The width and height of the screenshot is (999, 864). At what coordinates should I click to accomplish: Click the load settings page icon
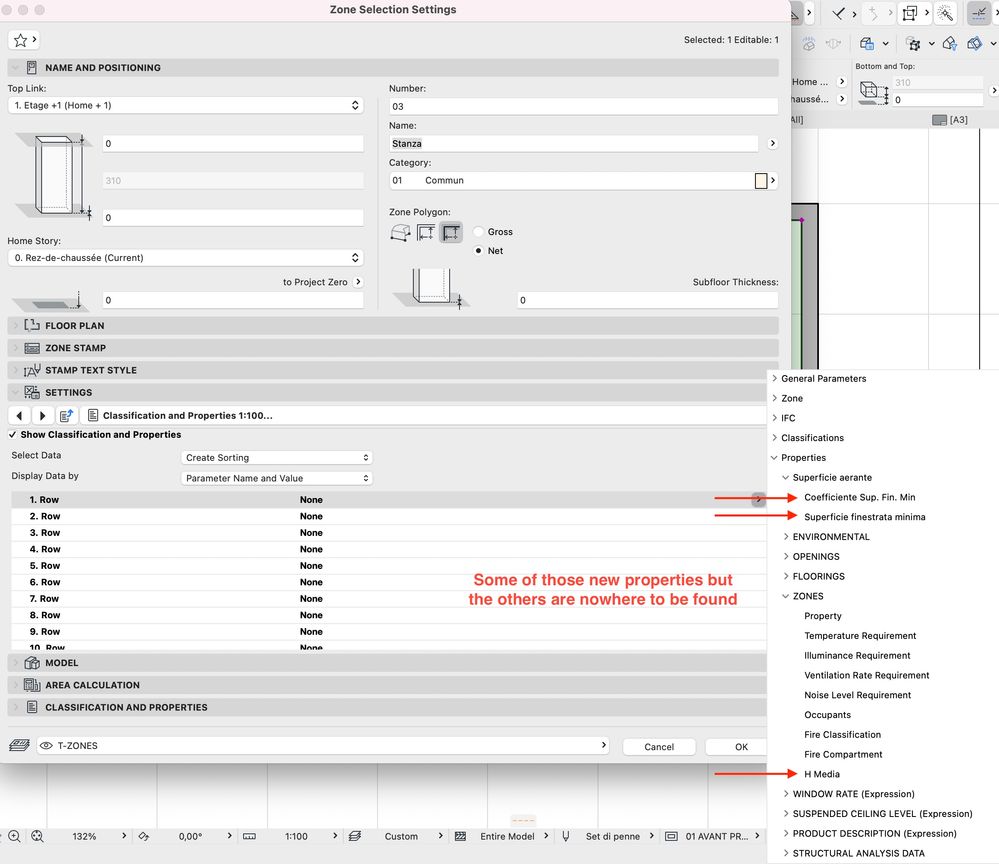click(x=67, y=415)
